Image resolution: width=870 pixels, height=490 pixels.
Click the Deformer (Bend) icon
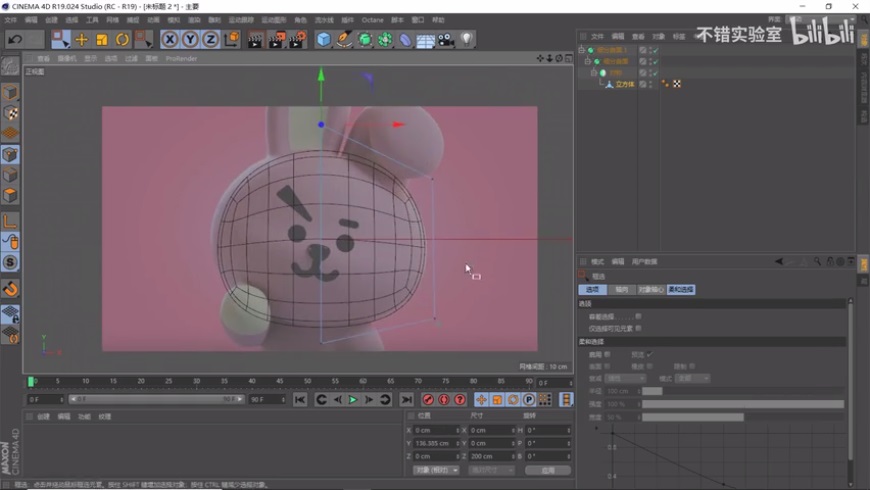[406, 40]
